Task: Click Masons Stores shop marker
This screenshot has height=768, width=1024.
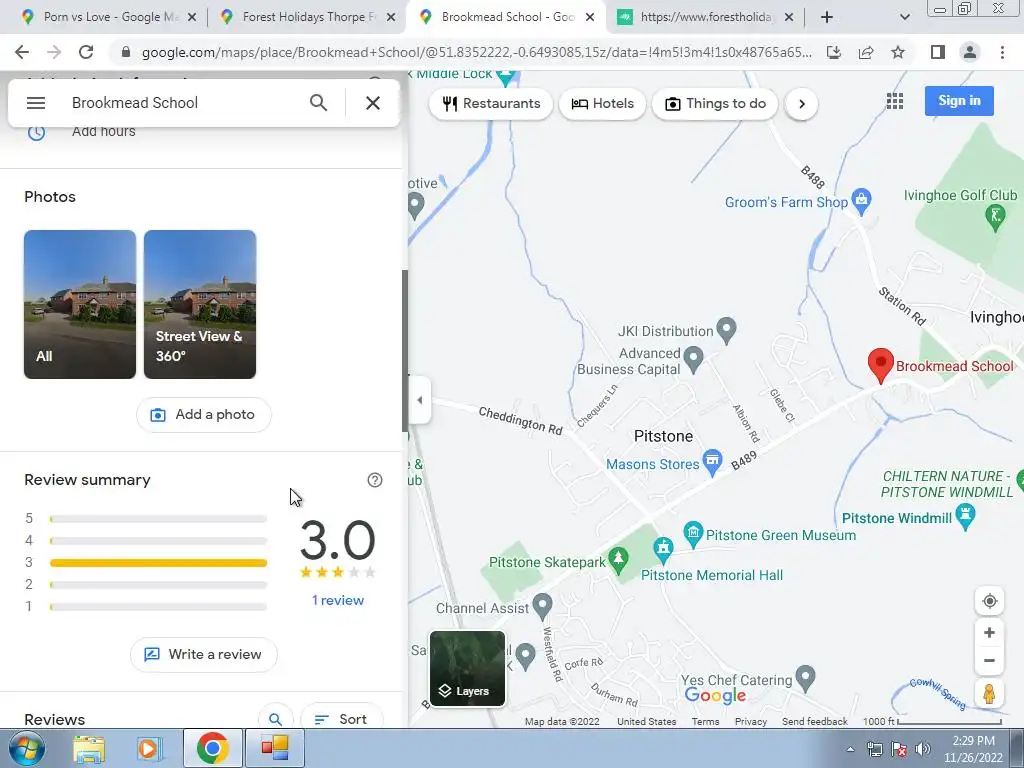Action: point(712,462)
